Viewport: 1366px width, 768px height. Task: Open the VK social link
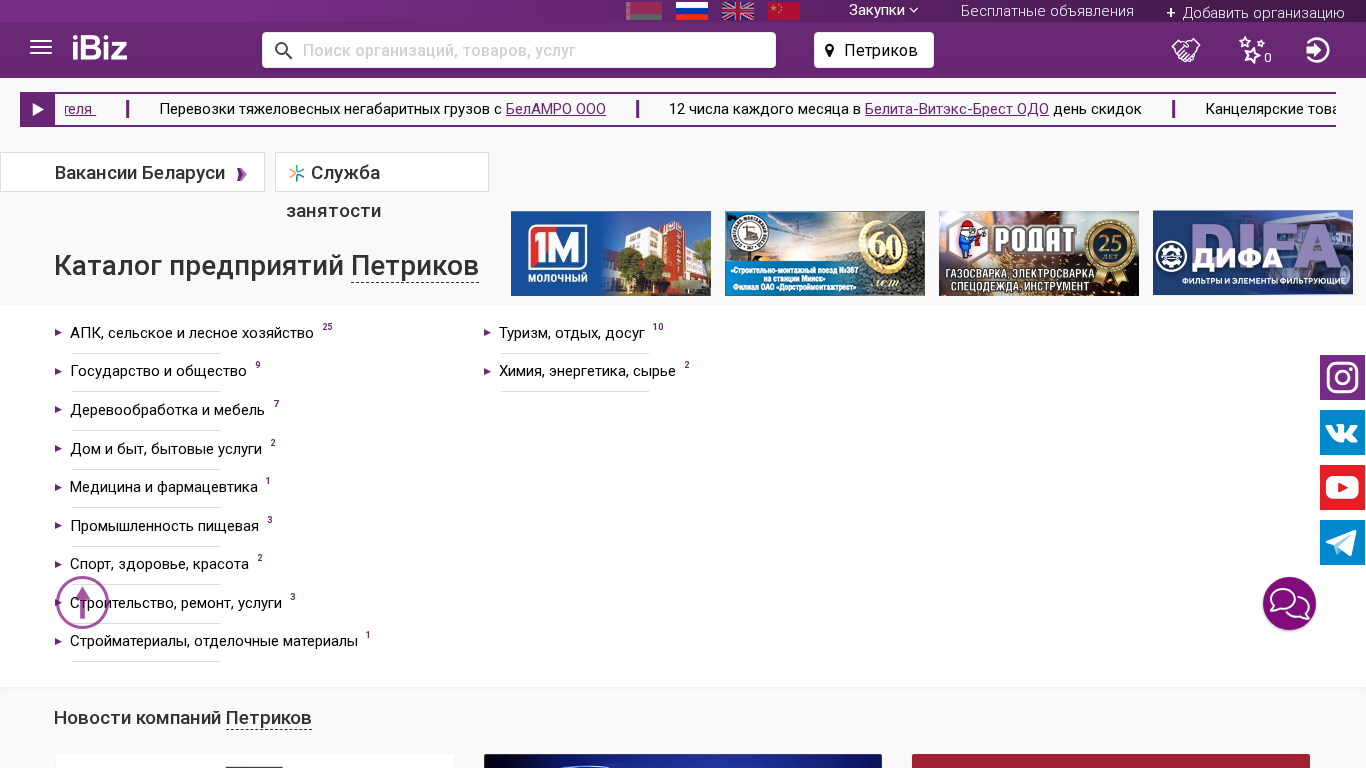click(1342, 433)
